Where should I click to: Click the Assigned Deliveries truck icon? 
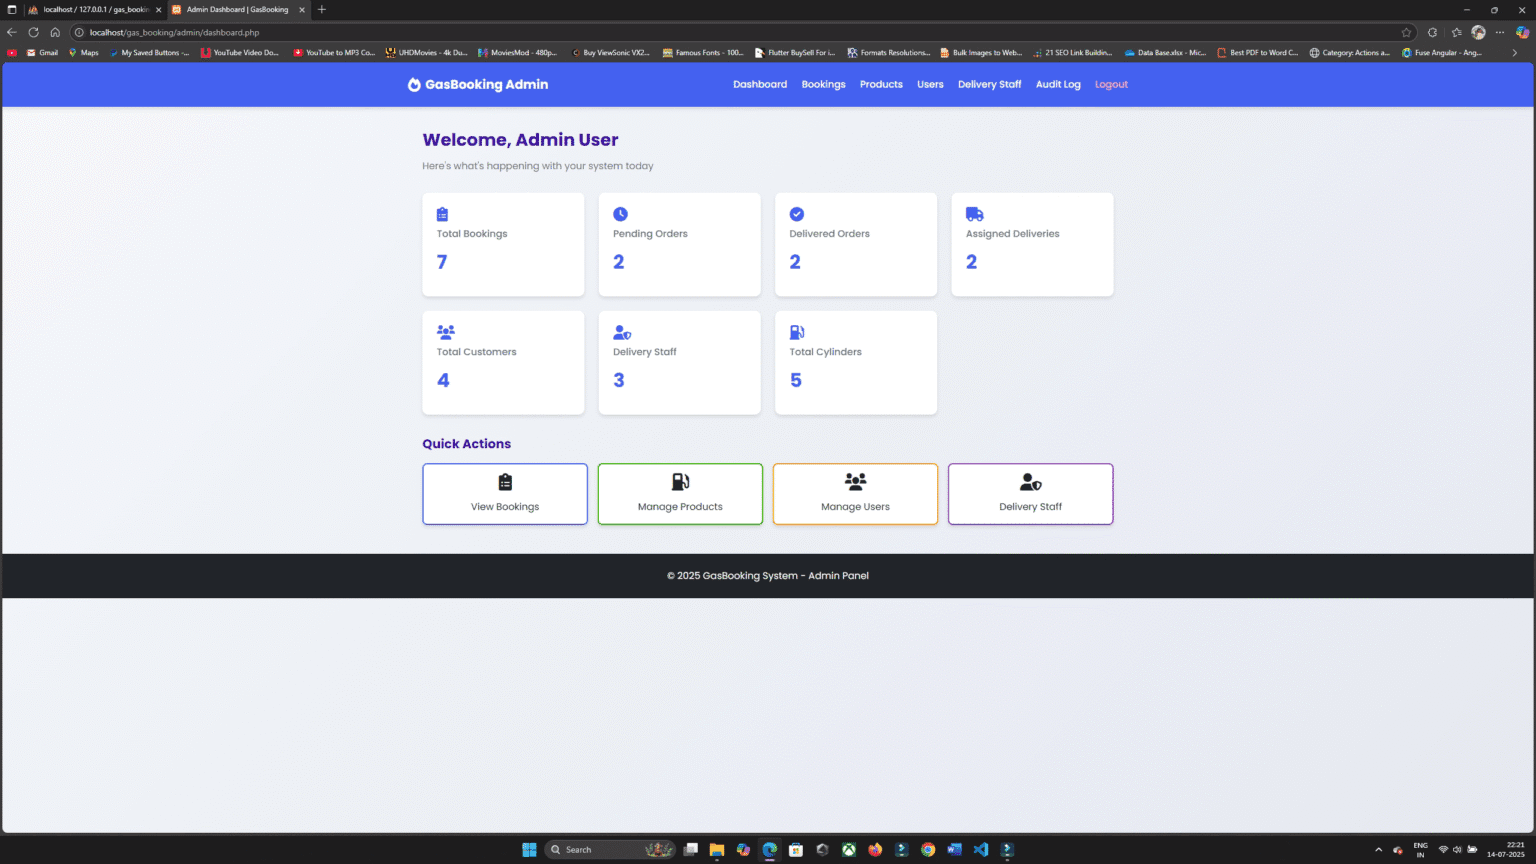coord(973,214)
